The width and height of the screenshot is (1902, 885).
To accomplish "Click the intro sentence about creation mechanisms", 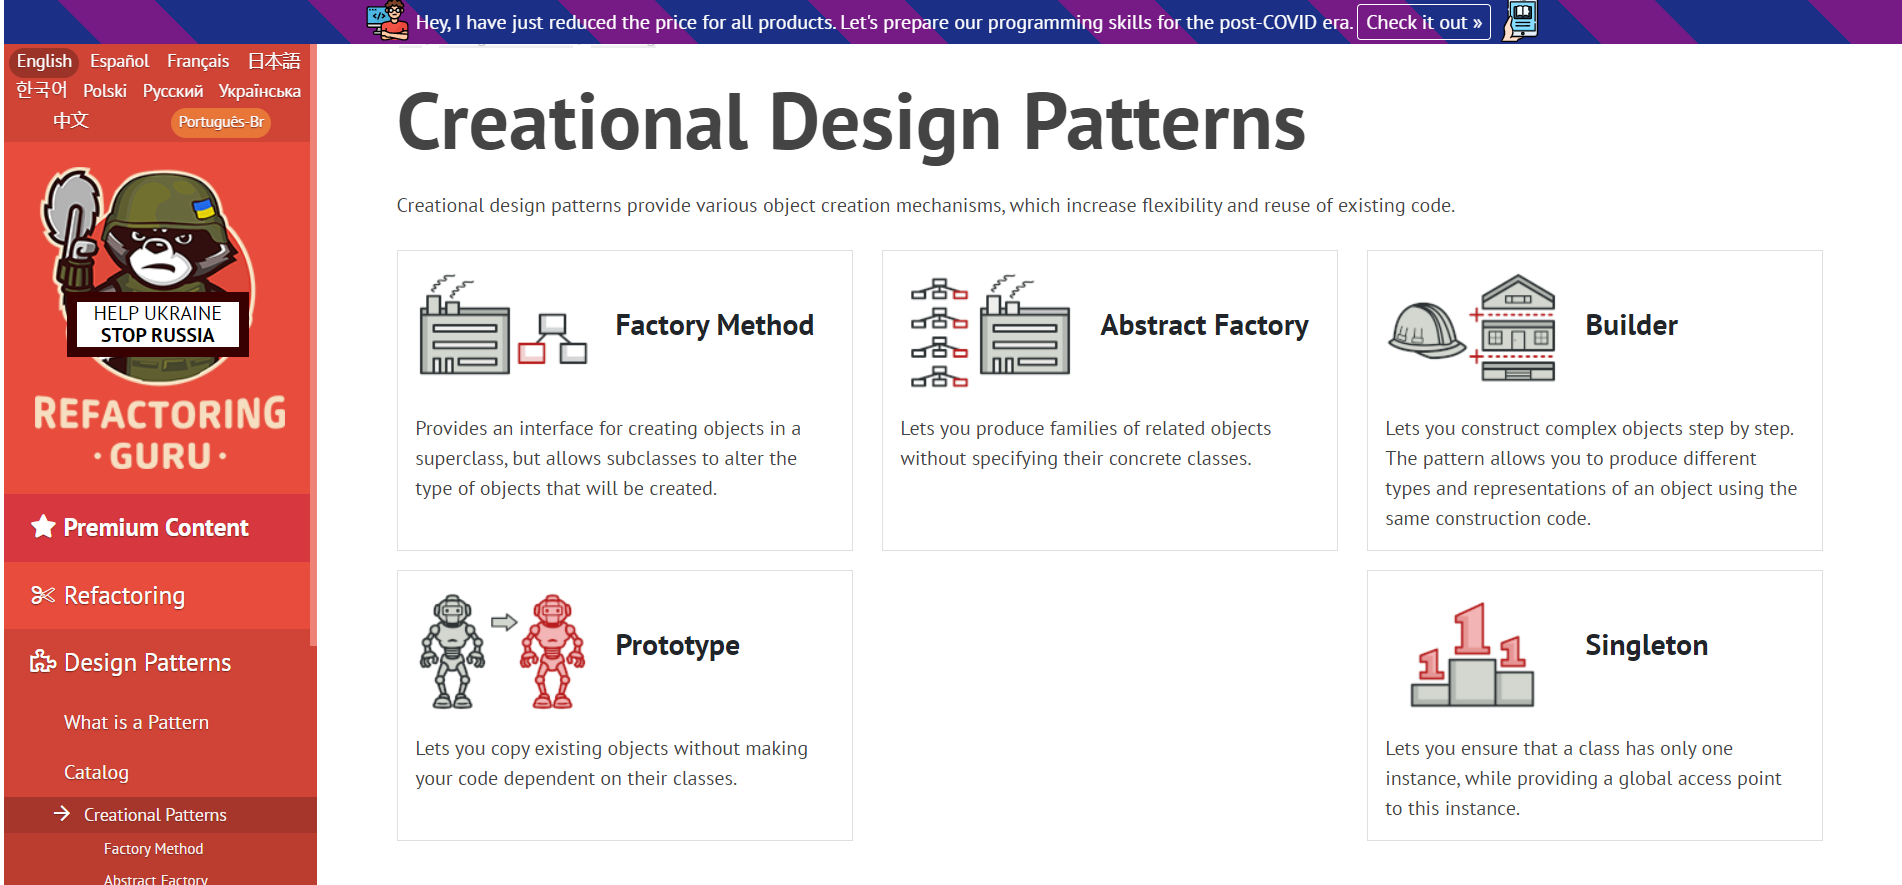I will tap(925, 206).
